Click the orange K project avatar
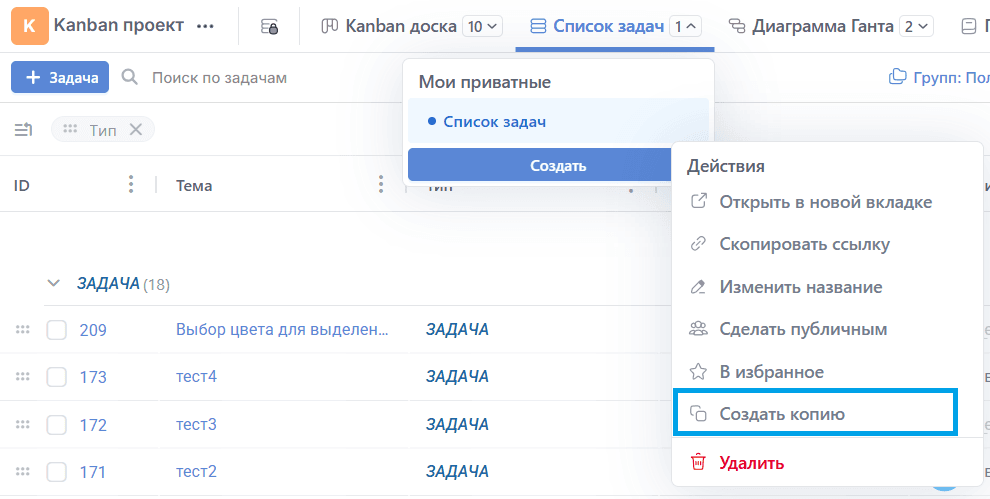Screen dimensions: 990x499 click(28, 26)
